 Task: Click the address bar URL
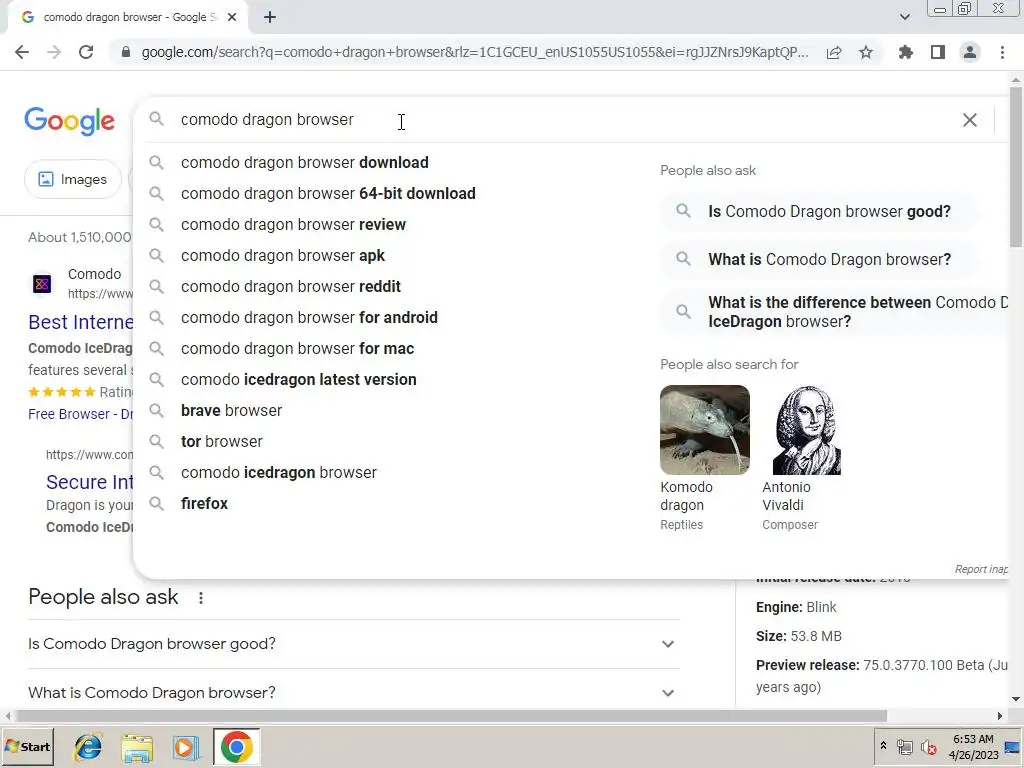point(475,52)
